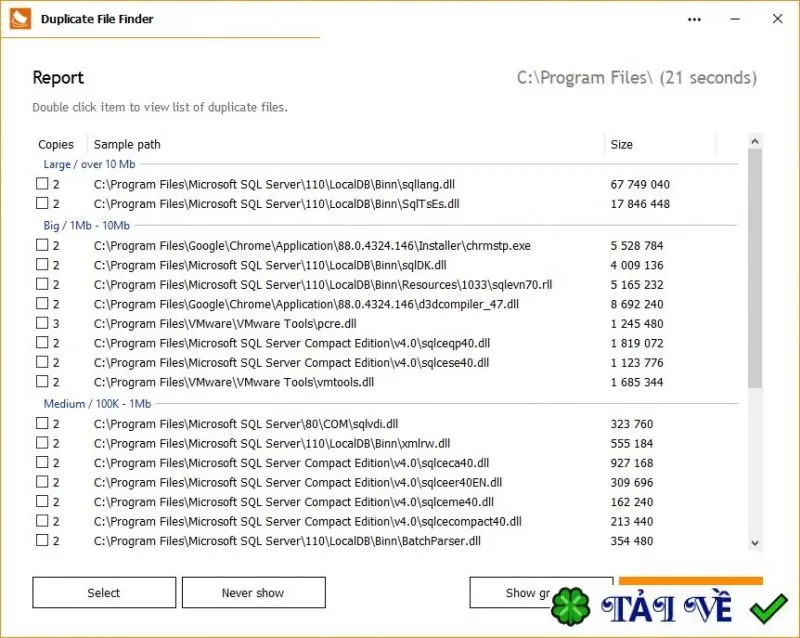Collapse the Big / 1Mb - 10Mb group

[86, 226]
